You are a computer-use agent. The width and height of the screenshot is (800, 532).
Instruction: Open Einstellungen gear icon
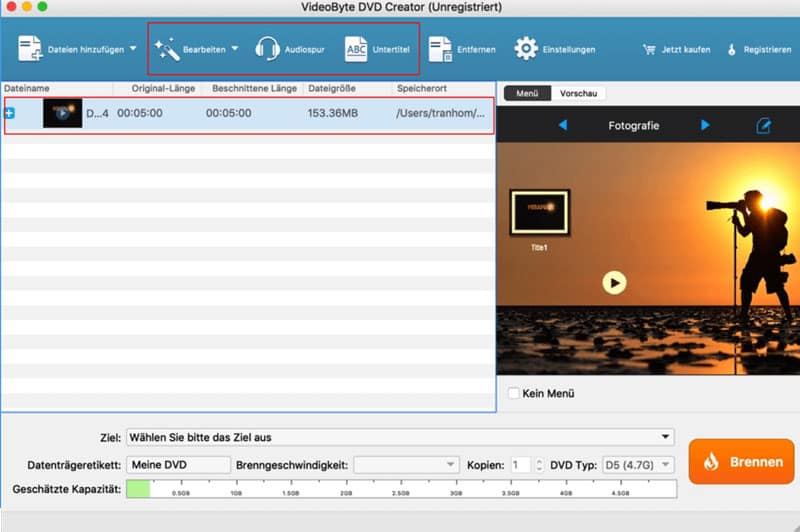[526, 49]
